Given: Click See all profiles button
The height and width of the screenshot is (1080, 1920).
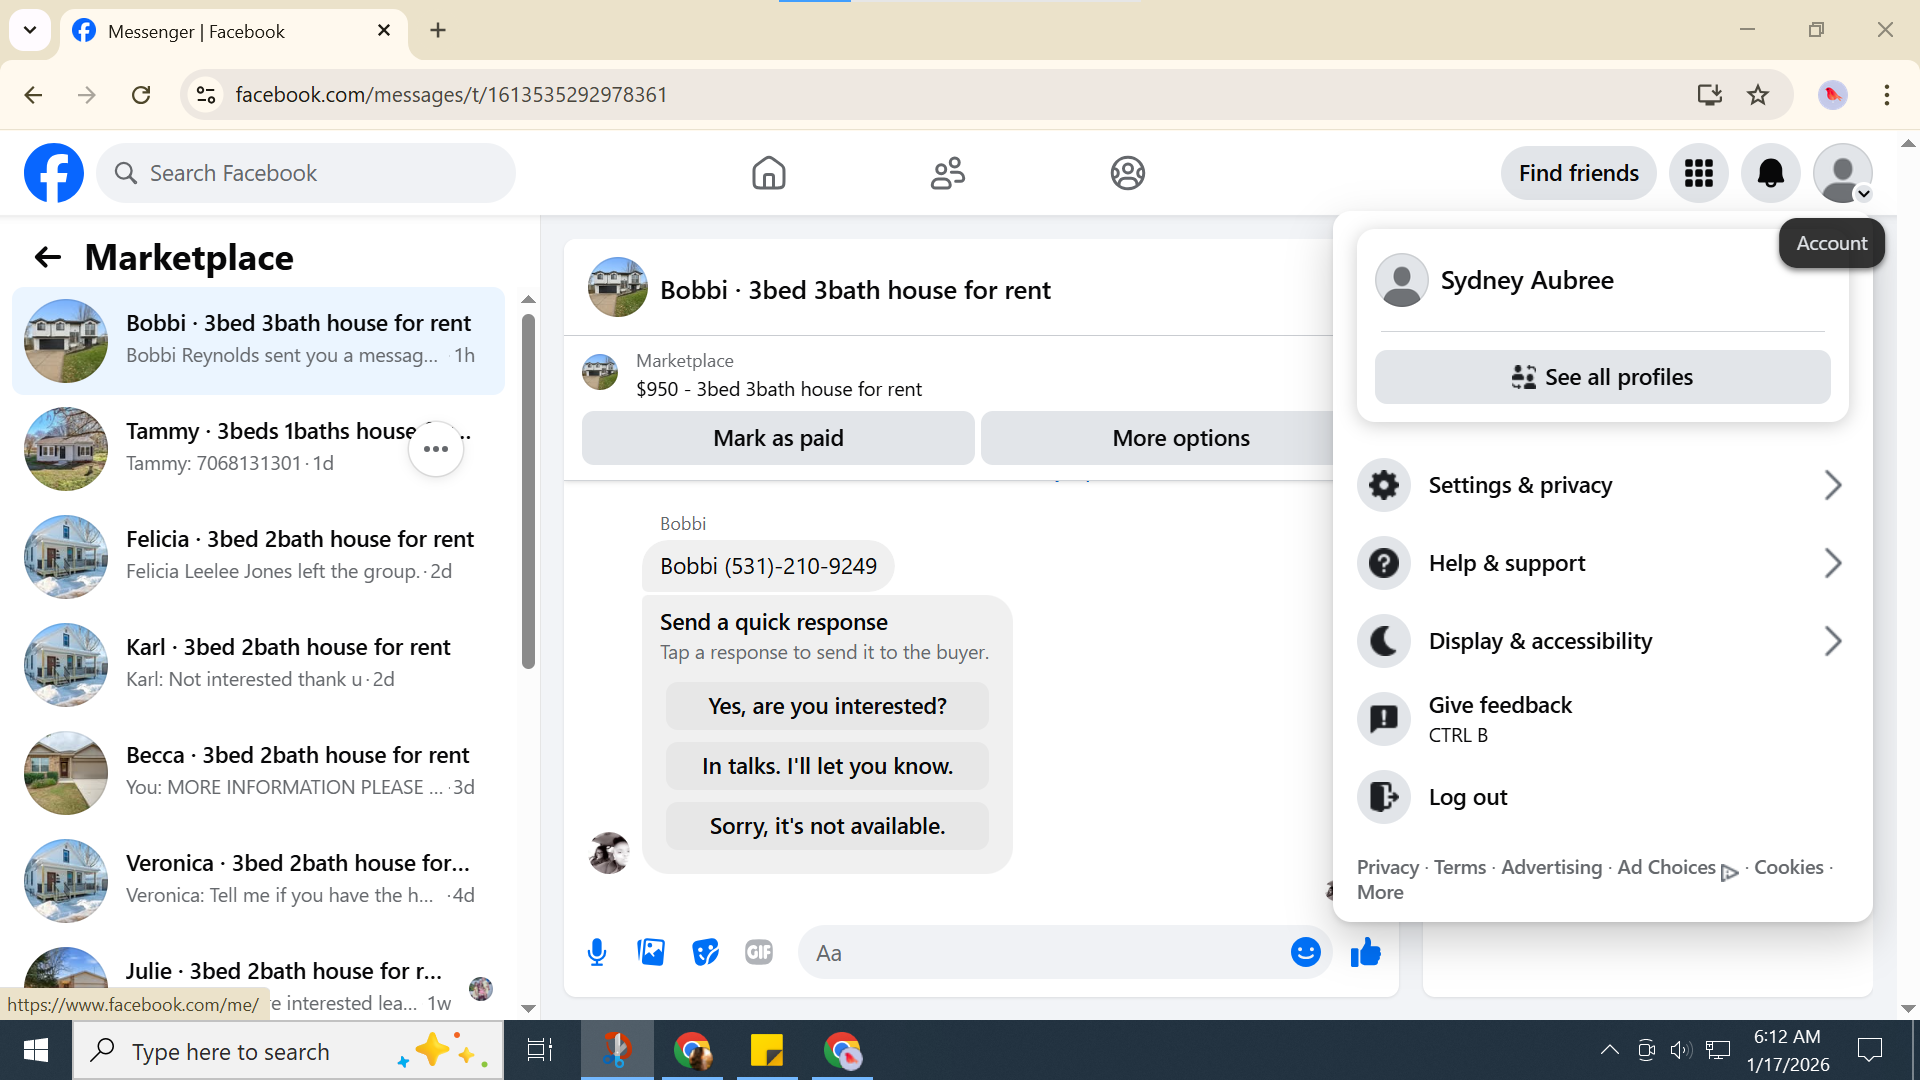Looking at the screenshot, I should (x=1602, y=377).
